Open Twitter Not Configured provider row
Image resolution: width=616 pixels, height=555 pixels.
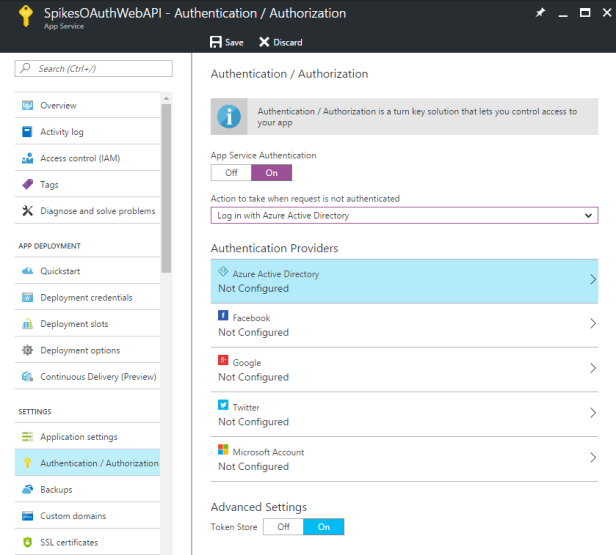[x=404, y=414]
